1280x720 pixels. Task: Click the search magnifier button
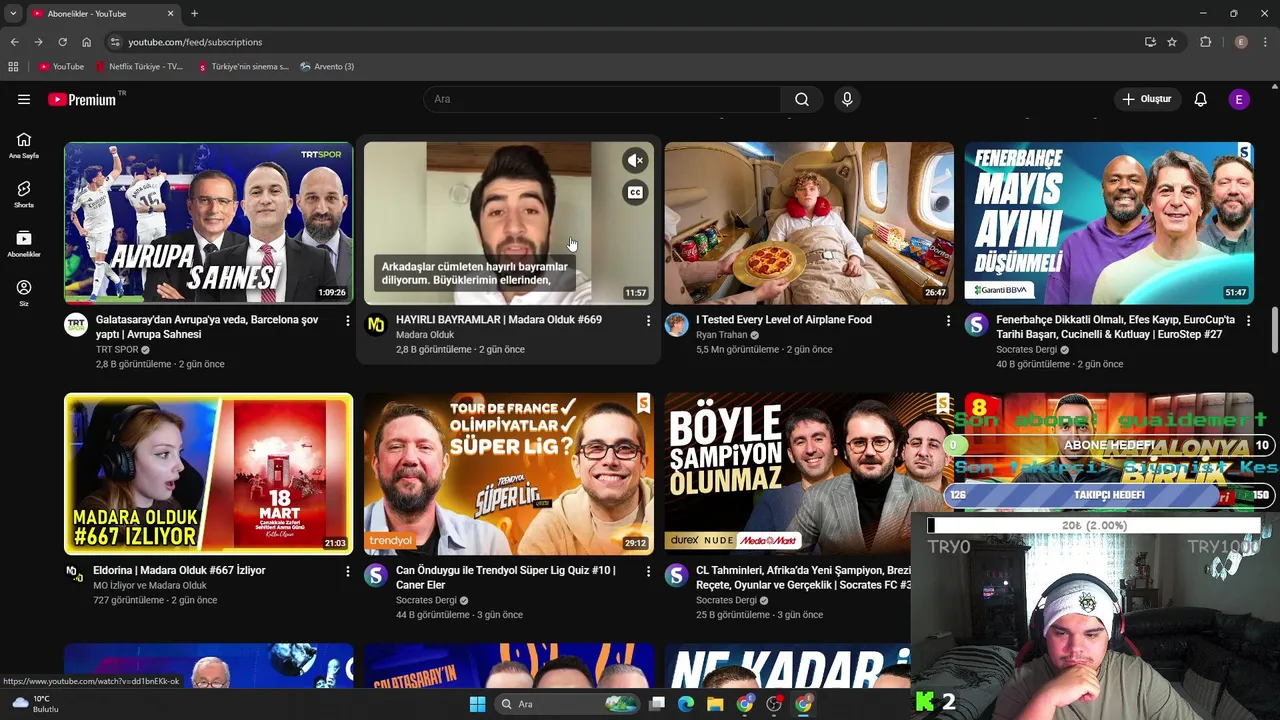[x=802, y=99]
